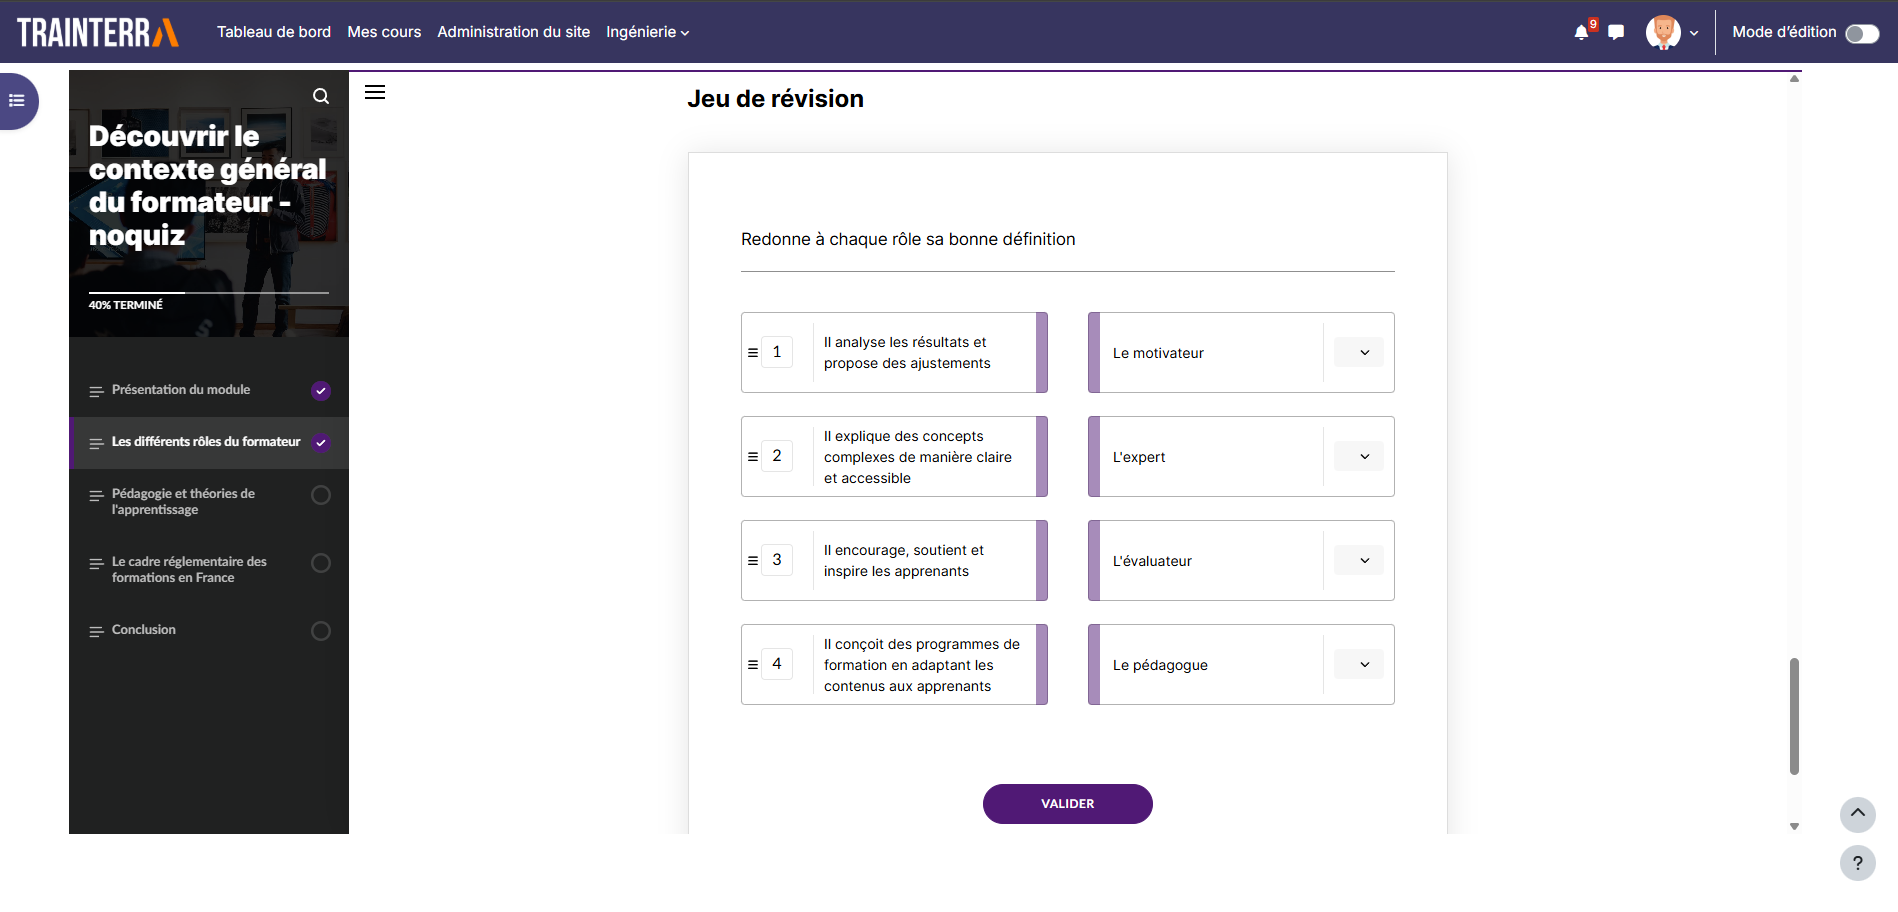Click the TRAINTERRA logo

click(x=97, y=31)
